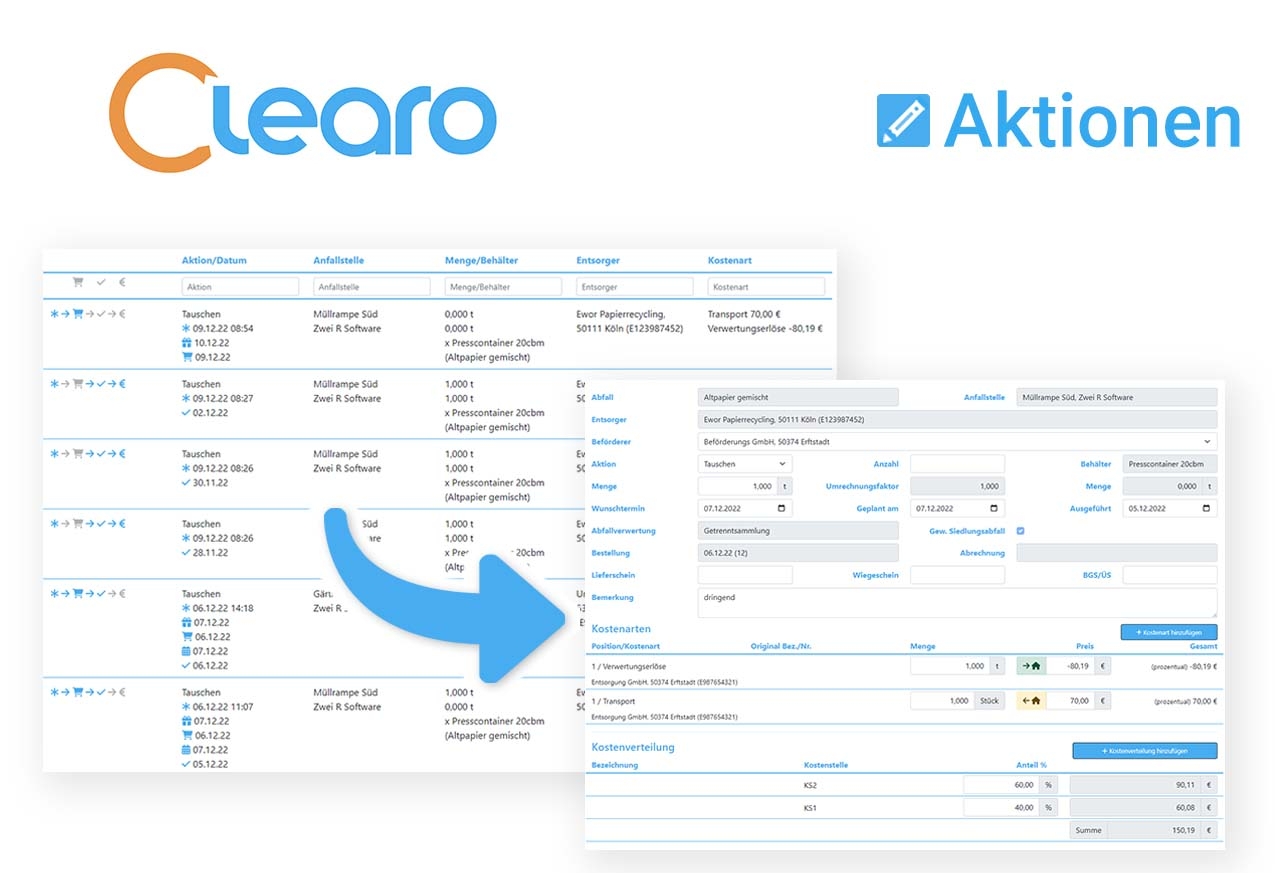Click the grey euro status icon in the 08:54 row
Image resolution: width=1275 pixels, height=873 pixels.
click(x=122, y=314)
